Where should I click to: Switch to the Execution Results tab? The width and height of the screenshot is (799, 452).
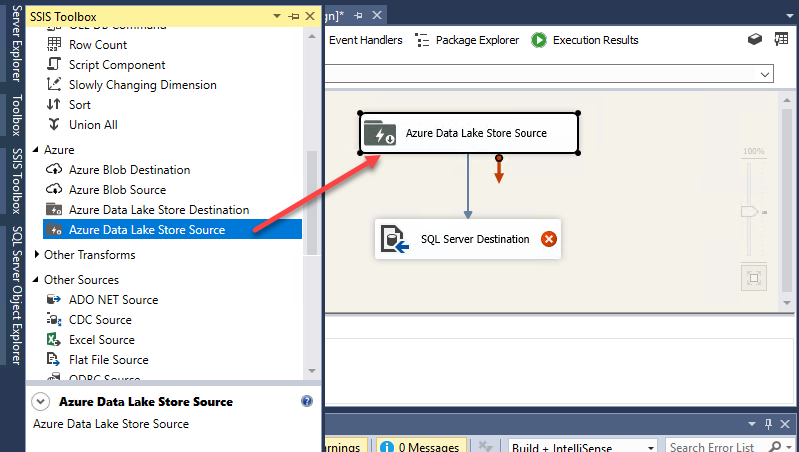pos(584,40)
